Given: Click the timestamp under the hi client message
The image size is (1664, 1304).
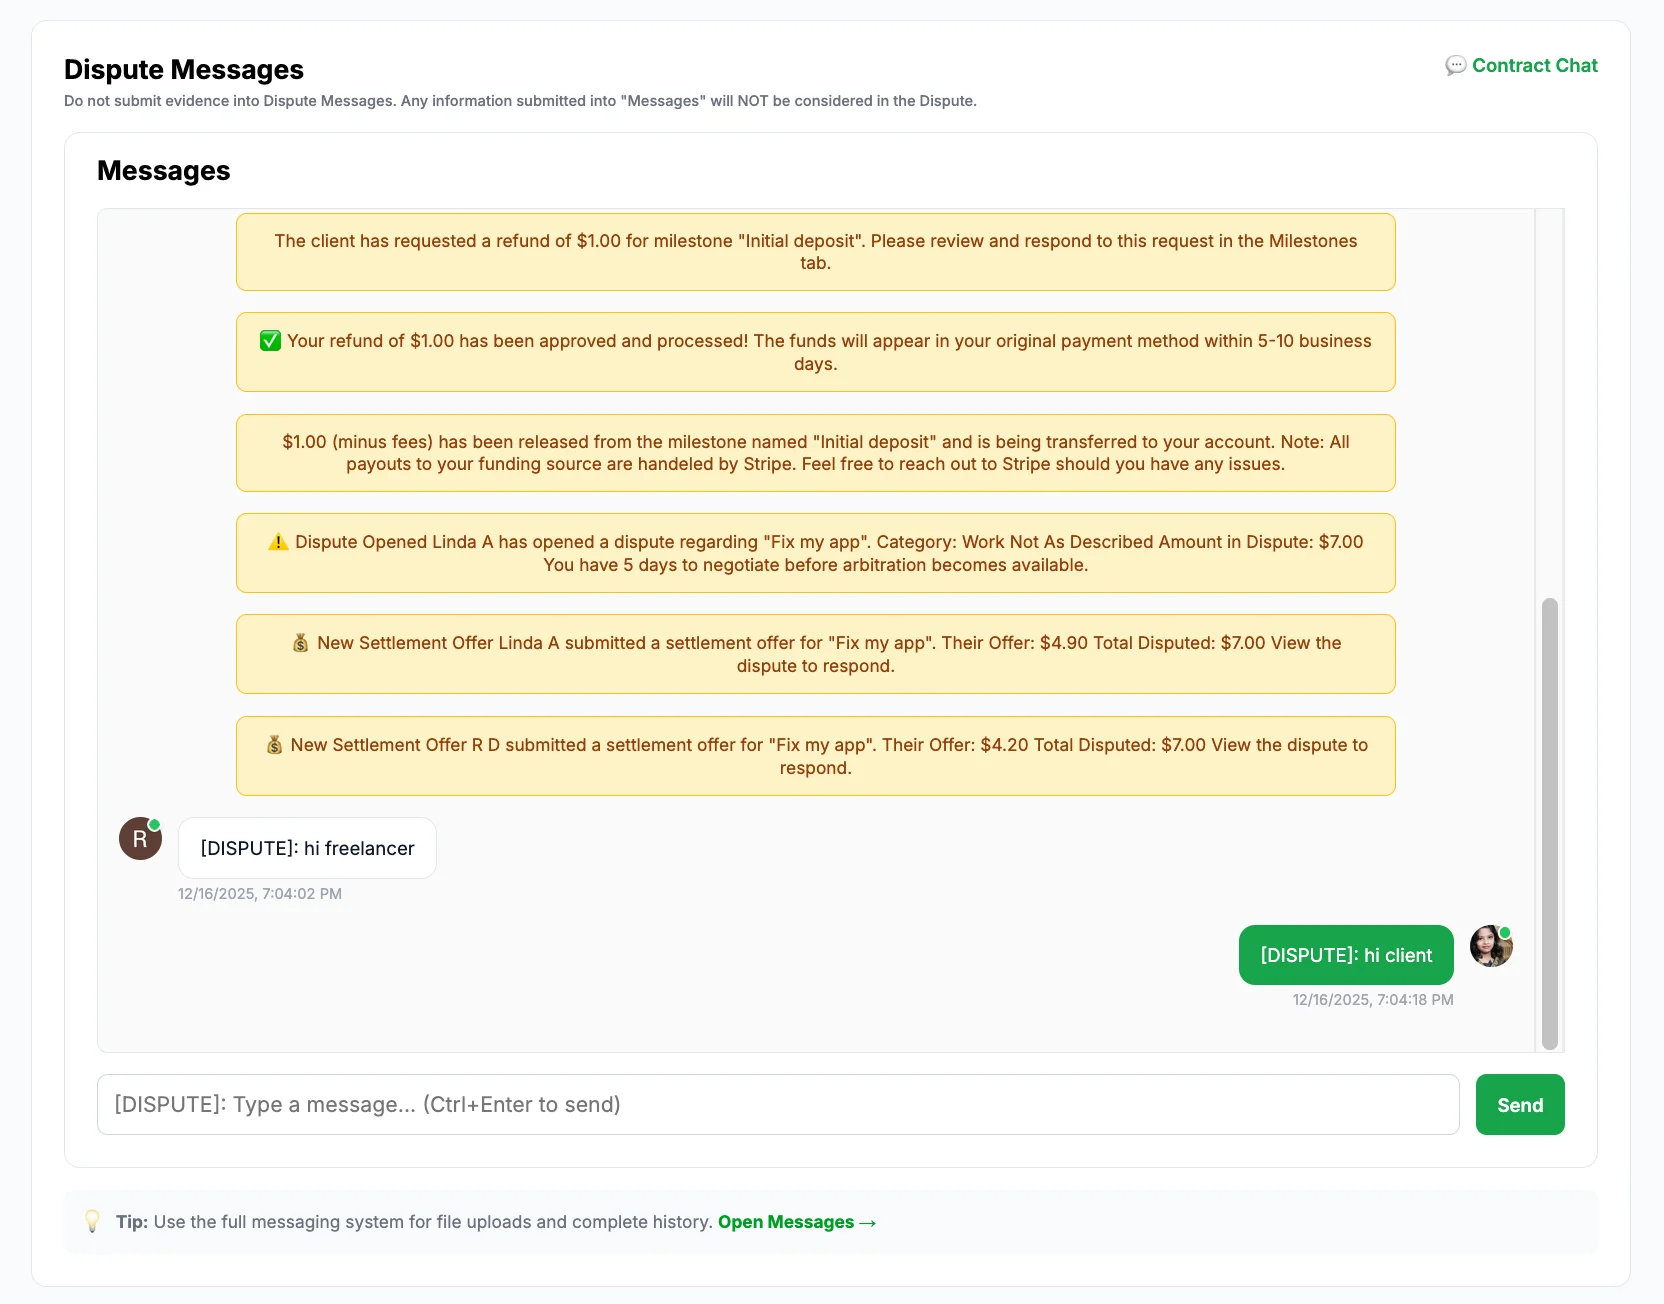Looking at the screenshot, I should pyautogui.click(x=1372, y=999).
